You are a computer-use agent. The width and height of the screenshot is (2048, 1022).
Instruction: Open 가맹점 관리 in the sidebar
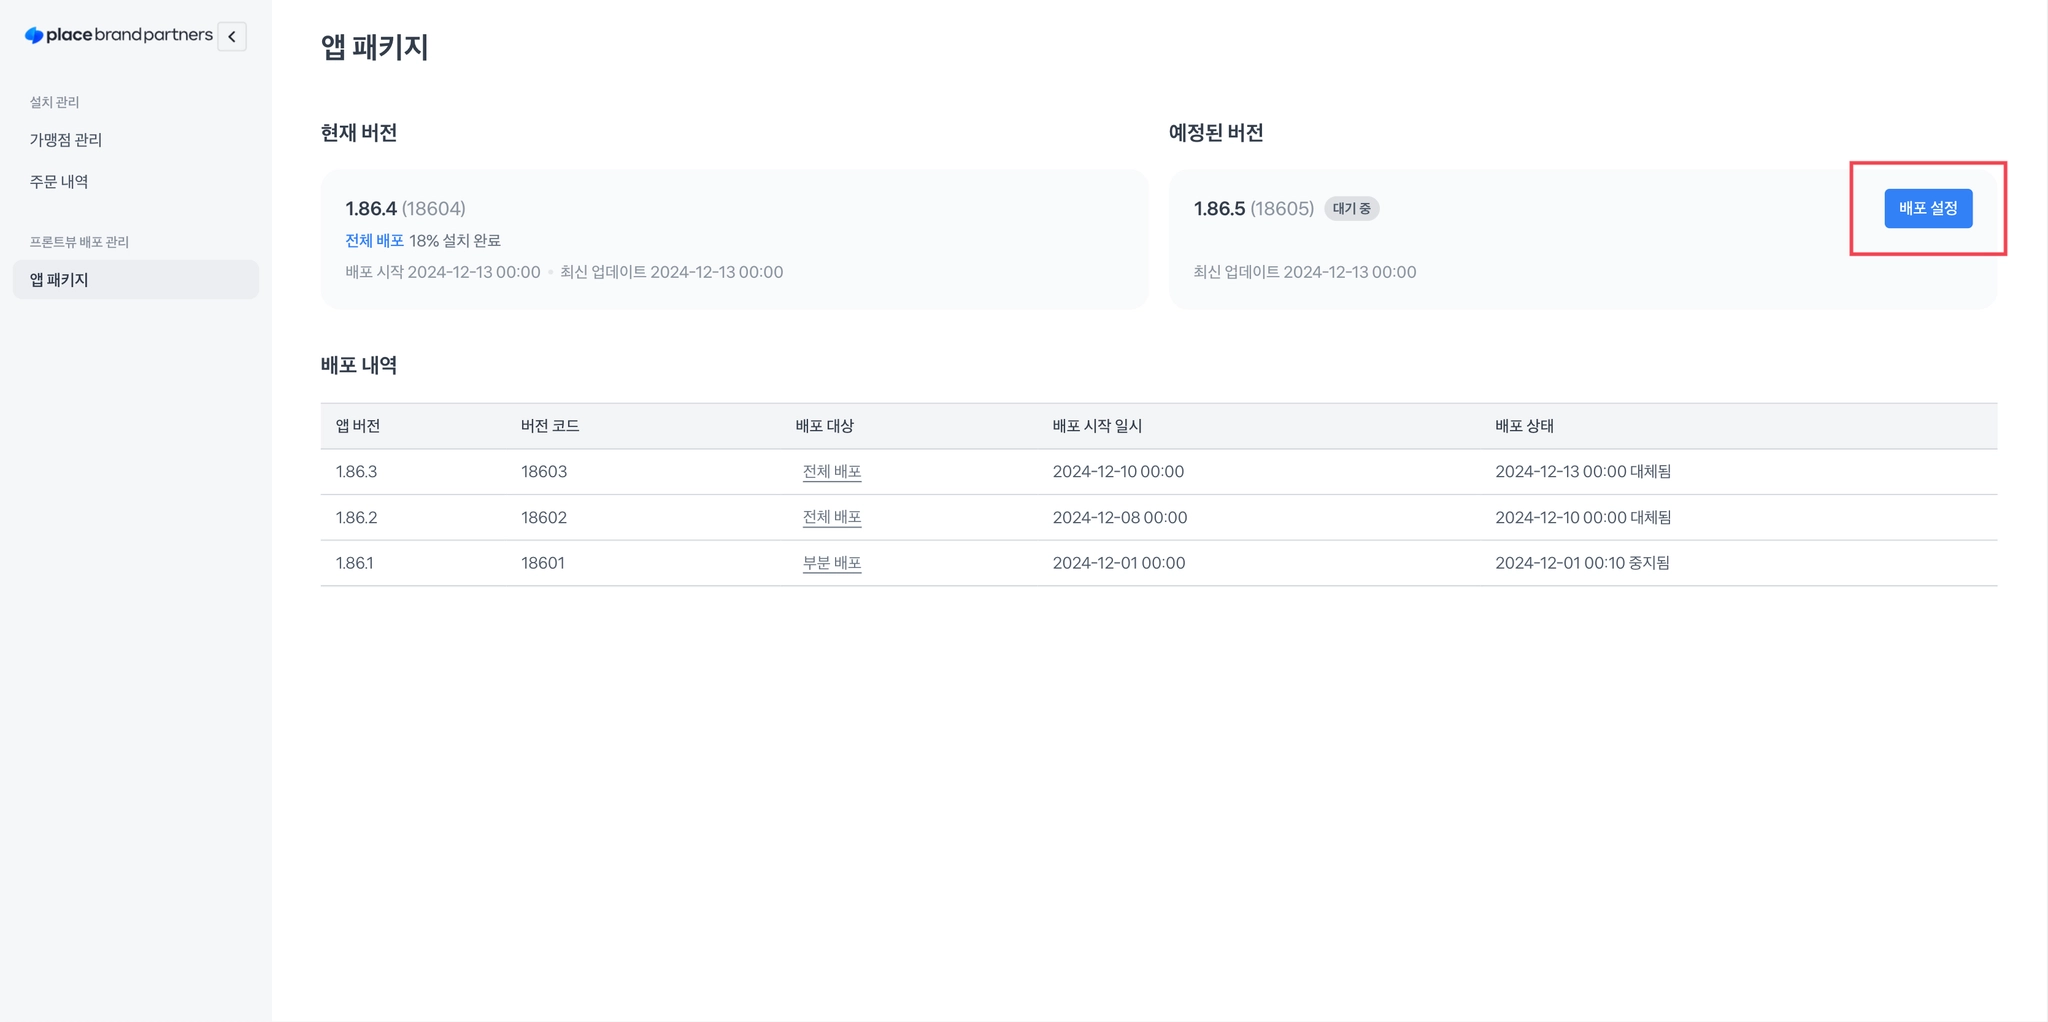66,140
